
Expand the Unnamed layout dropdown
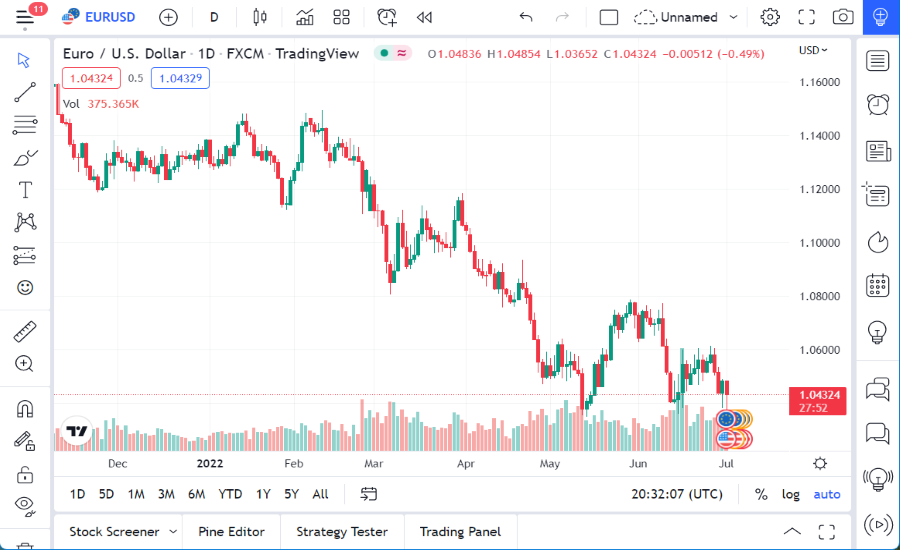click(x=734, y=17)
